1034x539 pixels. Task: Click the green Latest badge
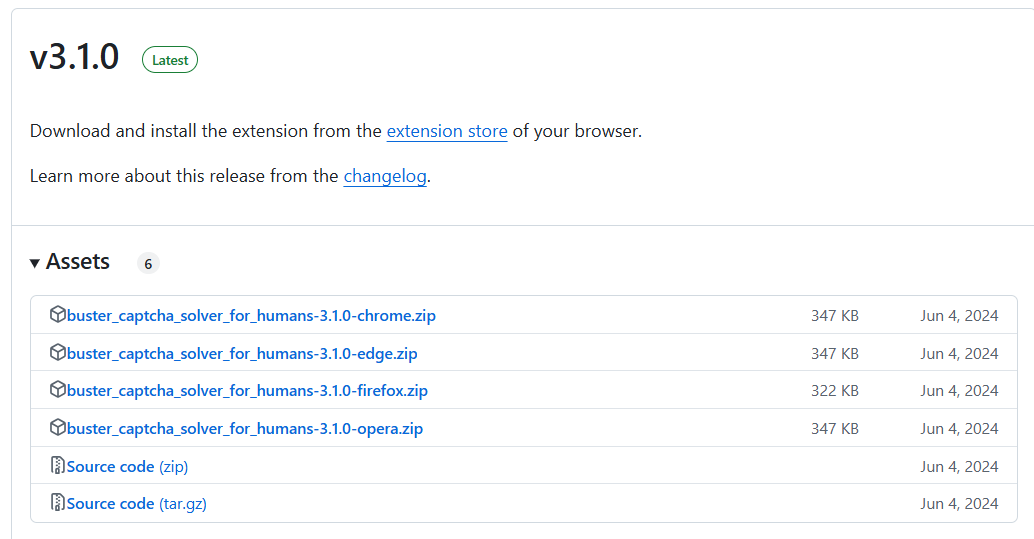[170, 60]
